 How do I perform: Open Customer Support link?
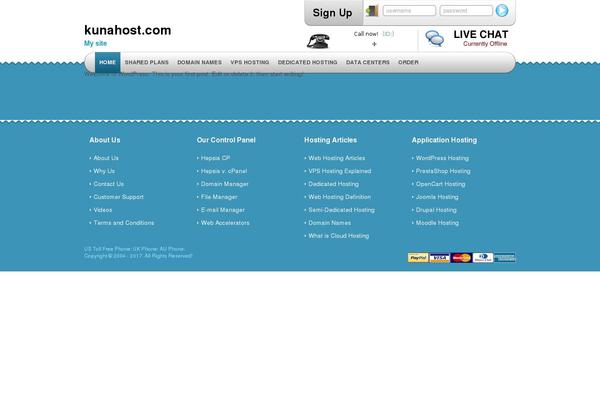[119, 197]
